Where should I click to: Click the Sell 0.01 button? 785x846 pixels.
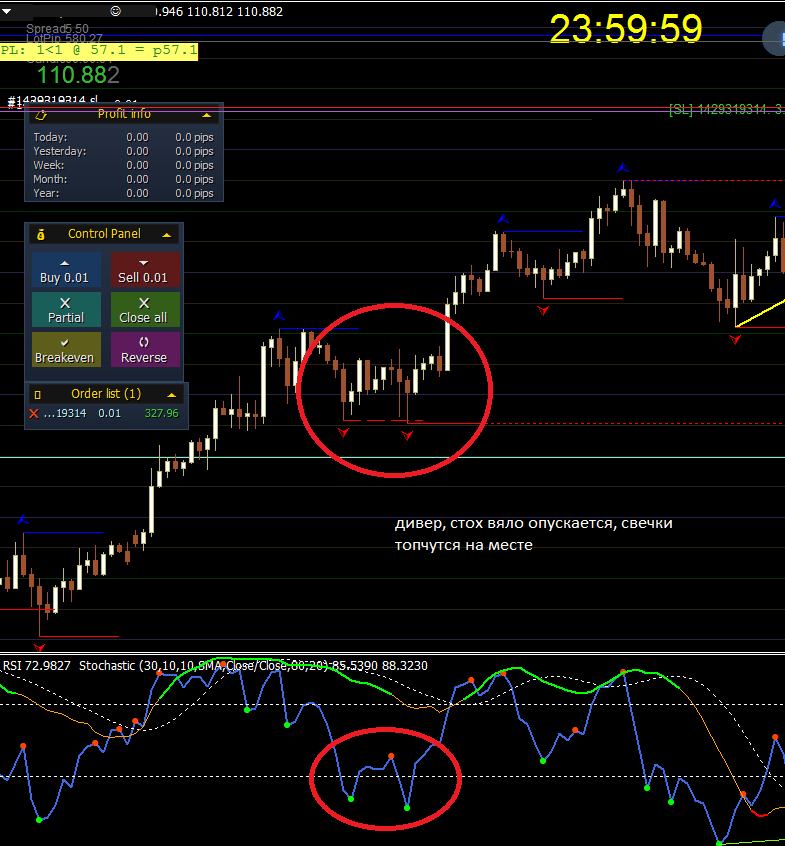(x=145, y=270)
